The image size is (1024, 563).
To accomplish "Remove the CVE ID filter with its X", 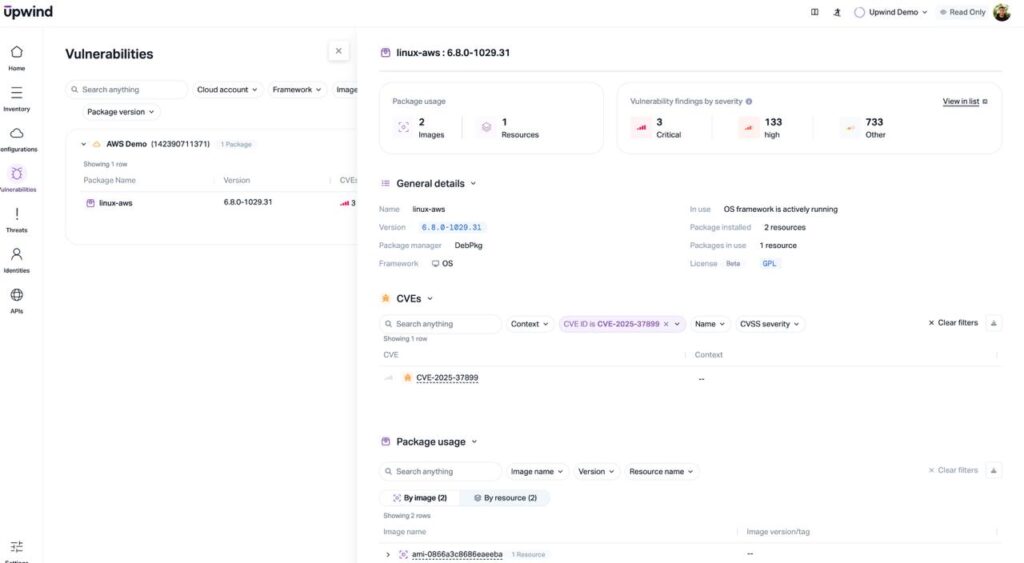I will (666, 324).
